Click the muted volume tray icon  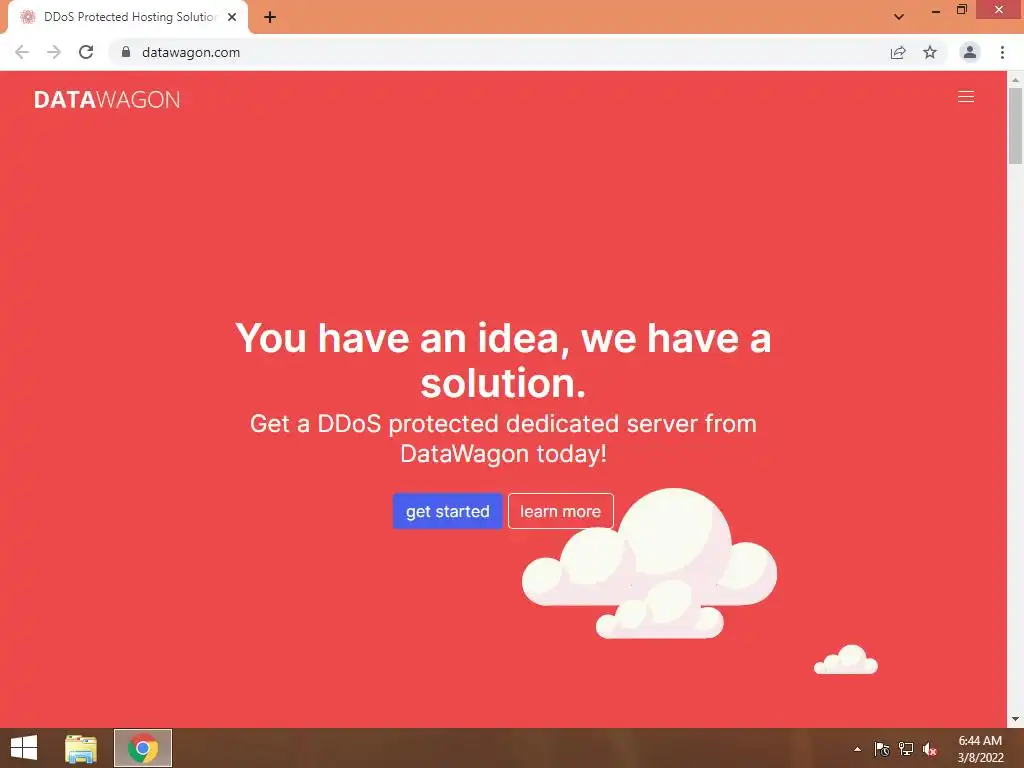tap(930, 749)
